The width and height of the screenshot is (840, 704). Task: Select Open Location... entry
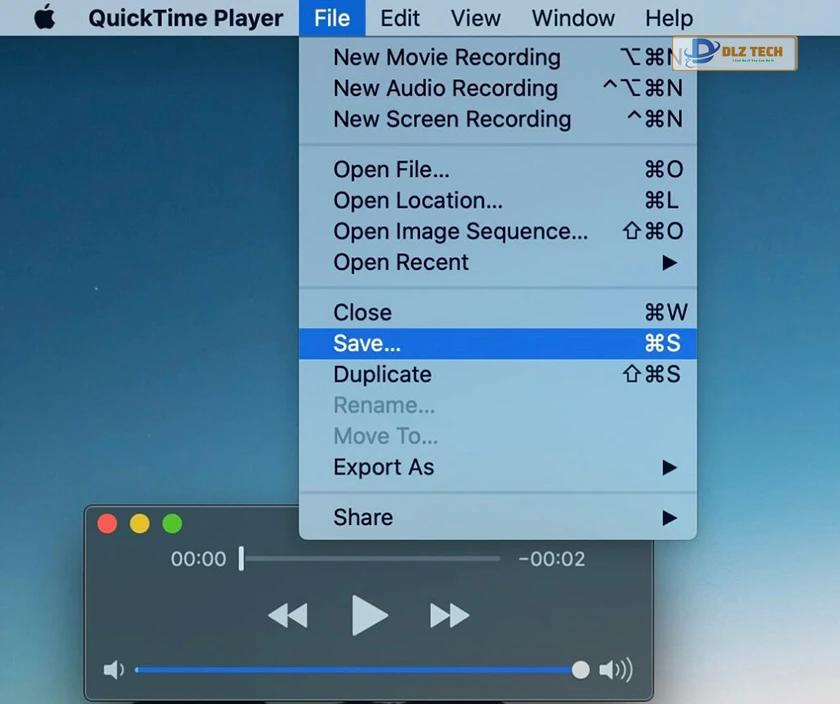click(x=498, y=200)
